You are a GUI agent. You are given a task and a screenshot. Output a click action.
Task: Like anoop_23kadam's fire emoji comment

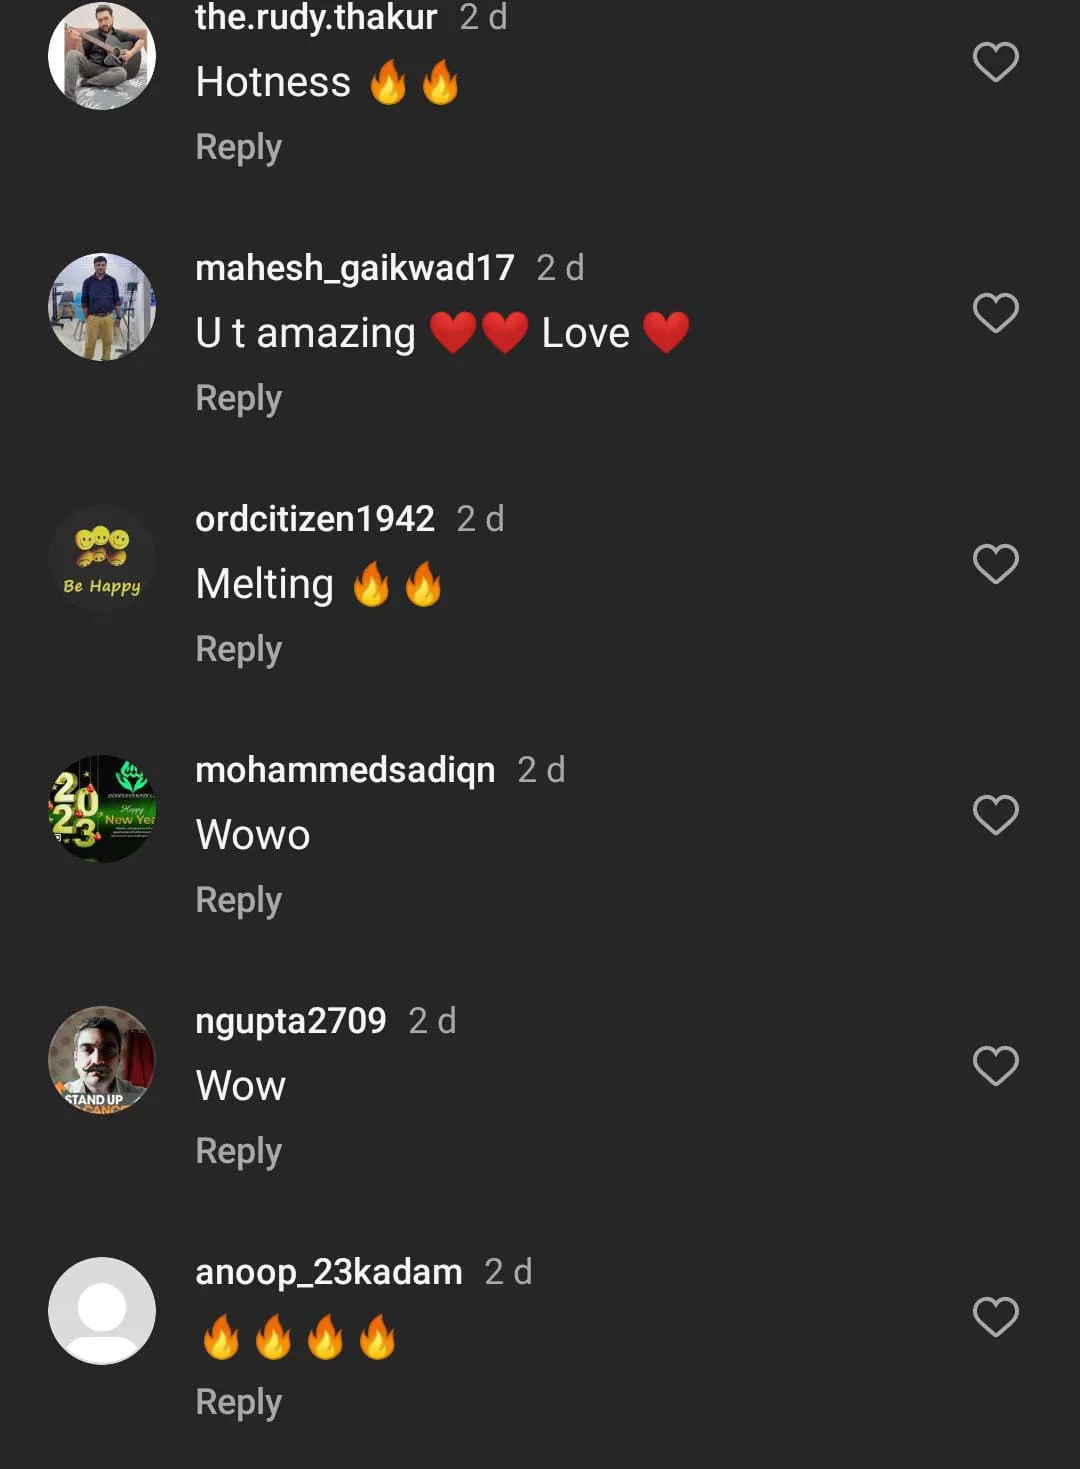pyautogui.click(x=995, y=1317)
